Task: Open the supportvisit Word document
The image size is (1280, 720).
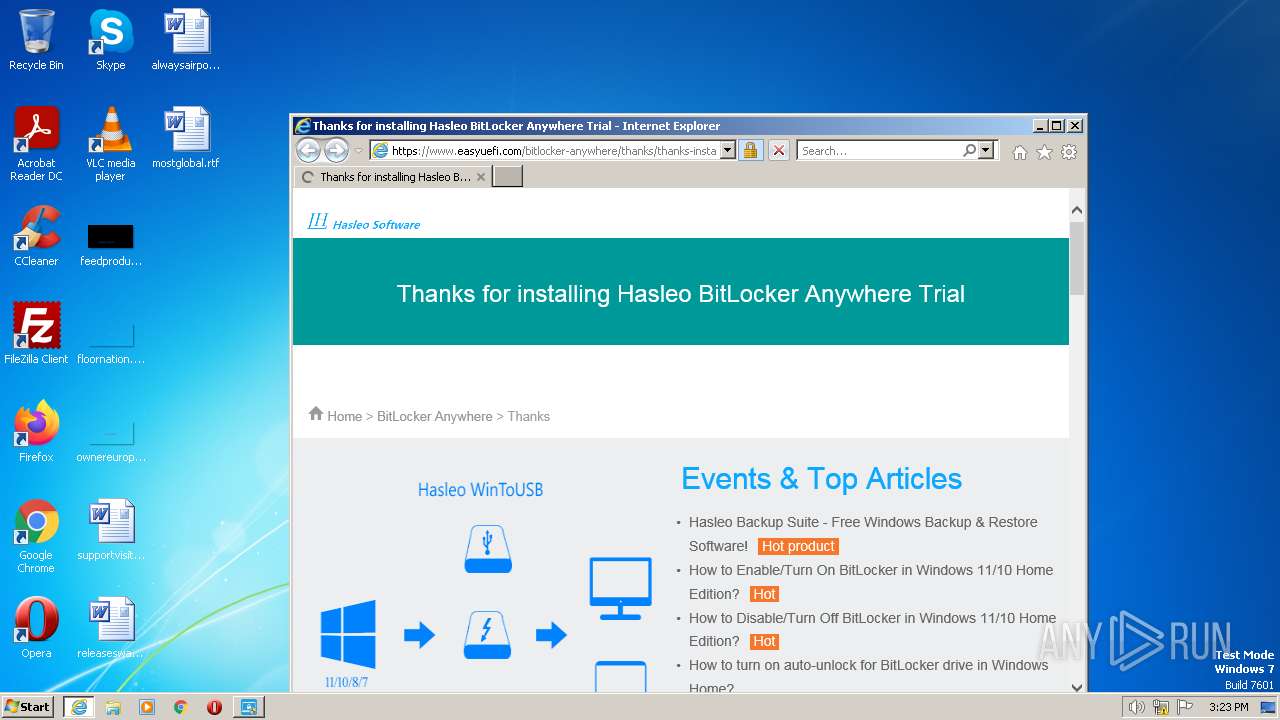Action: tap(110, 530)
